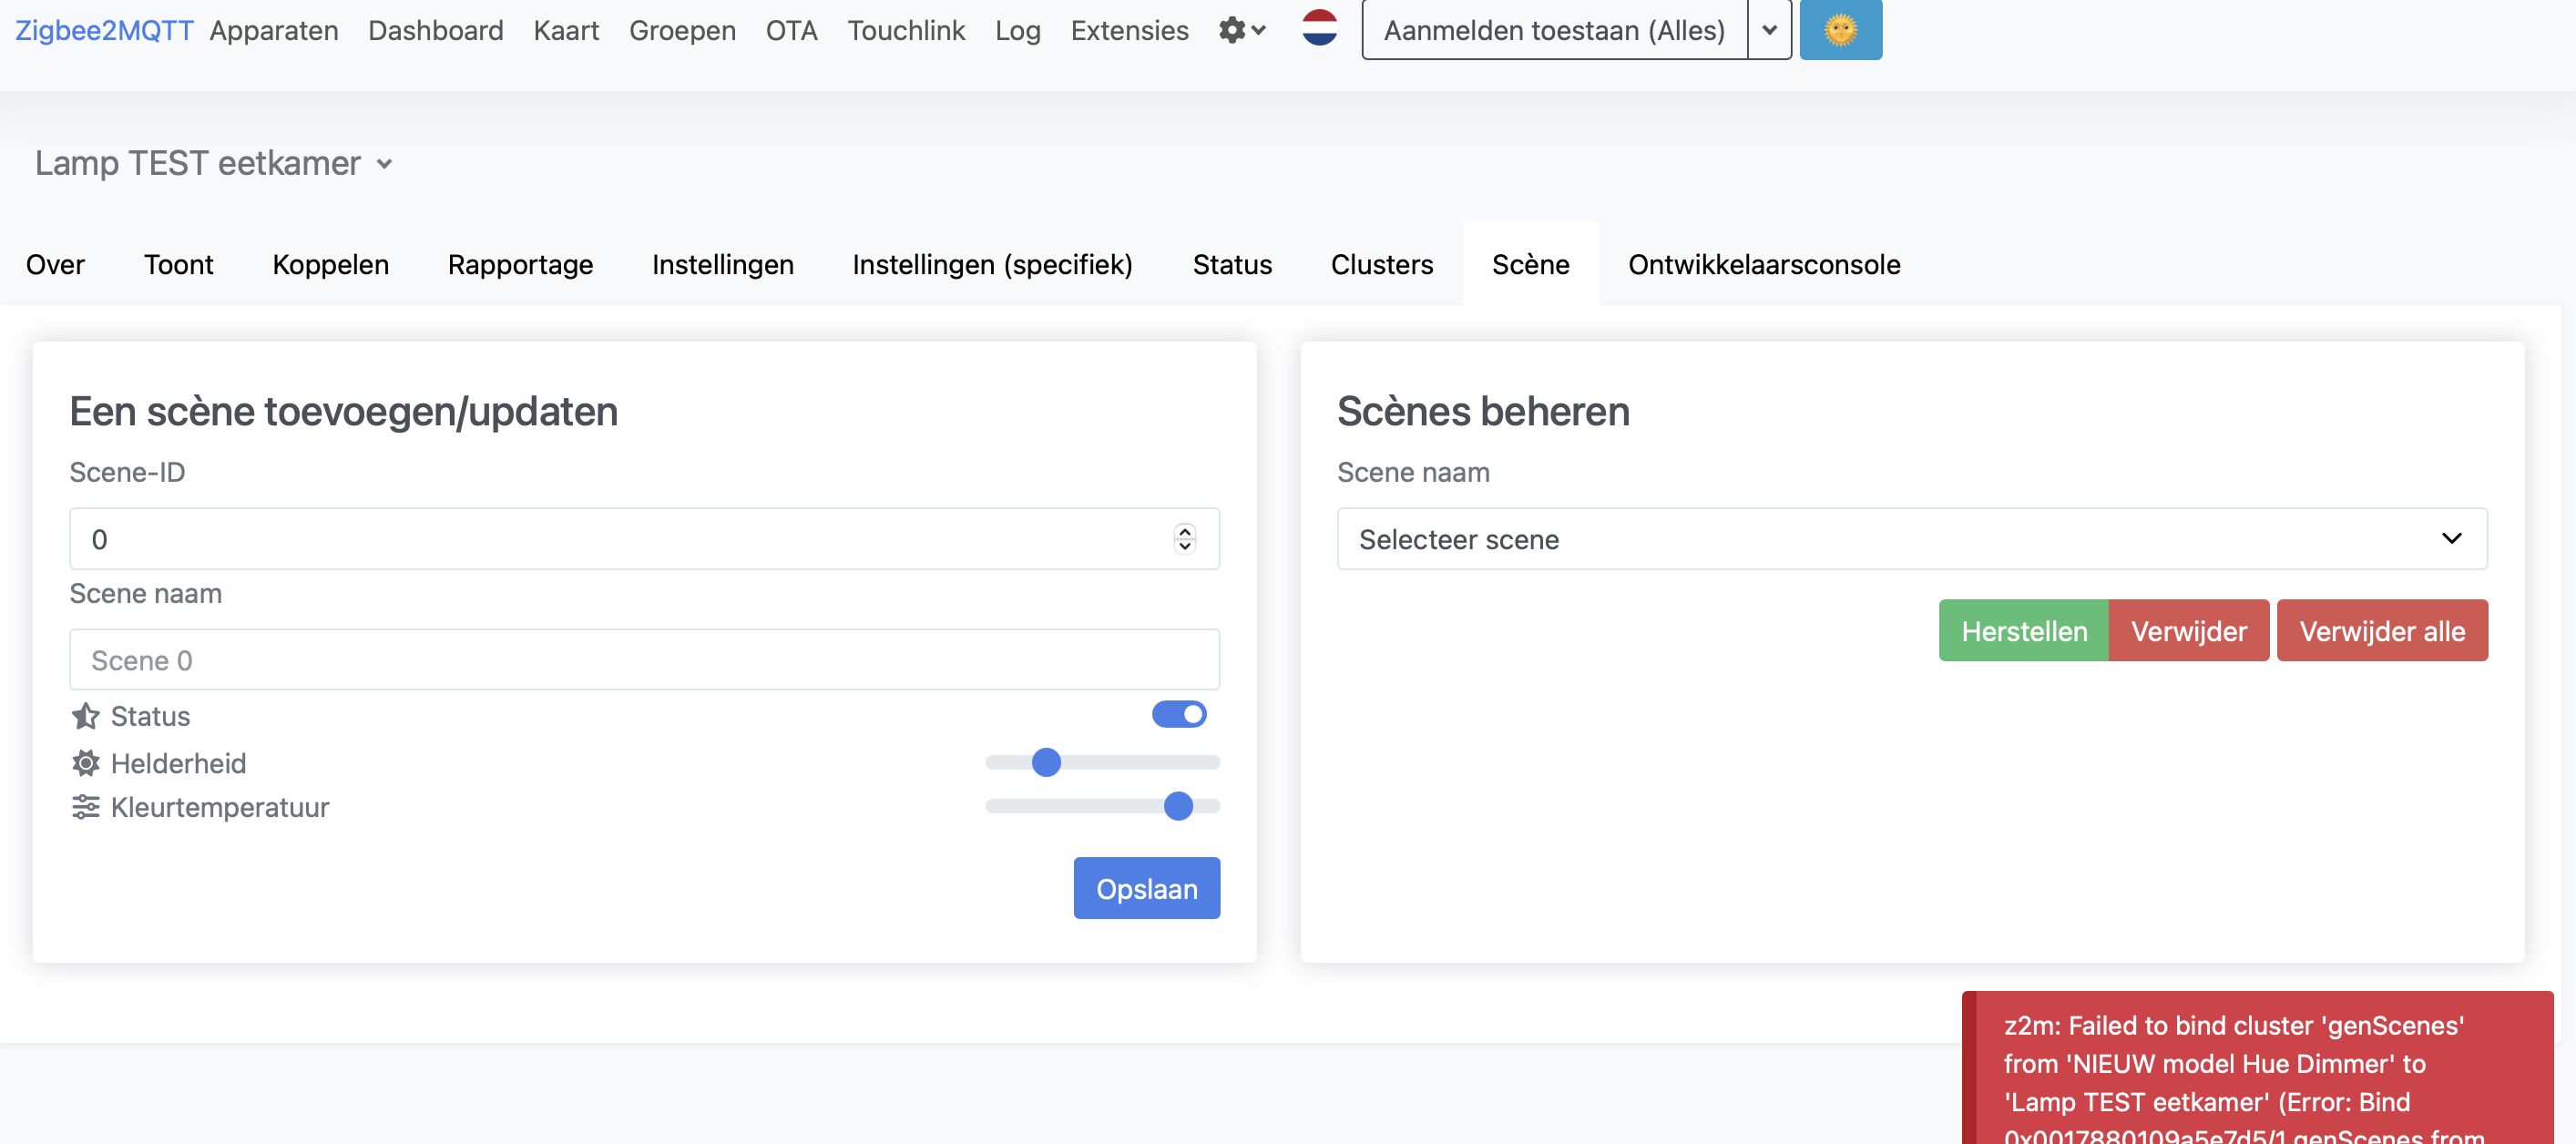2576x1144 pixels.
Task: Click the Zigbee2MQTT home link
Action: 104,30
